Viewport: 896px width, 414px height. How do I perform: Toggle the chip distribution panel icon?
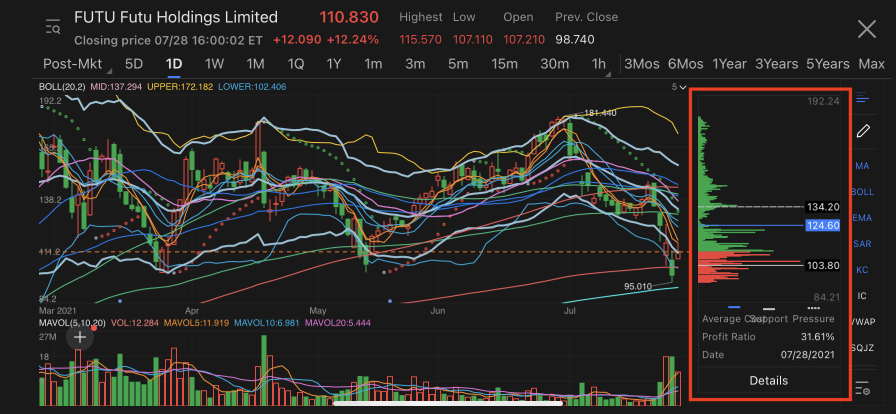(x=863, y=98)
